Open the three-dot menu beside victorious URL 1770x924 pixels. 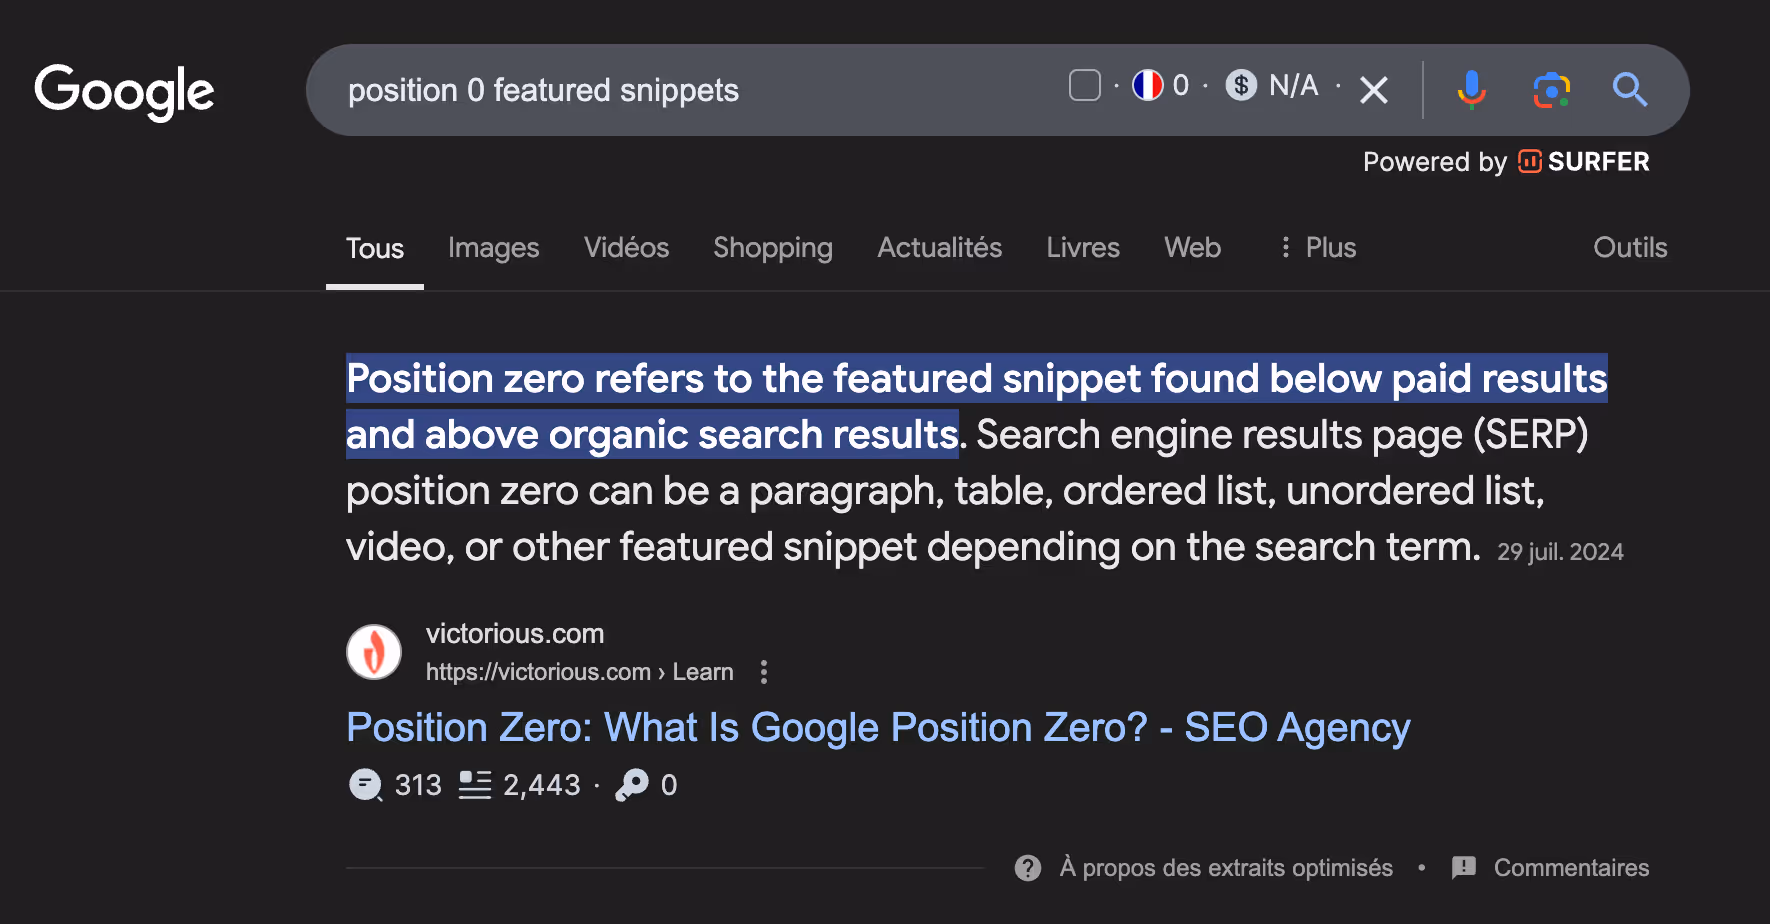coord(764,672)
